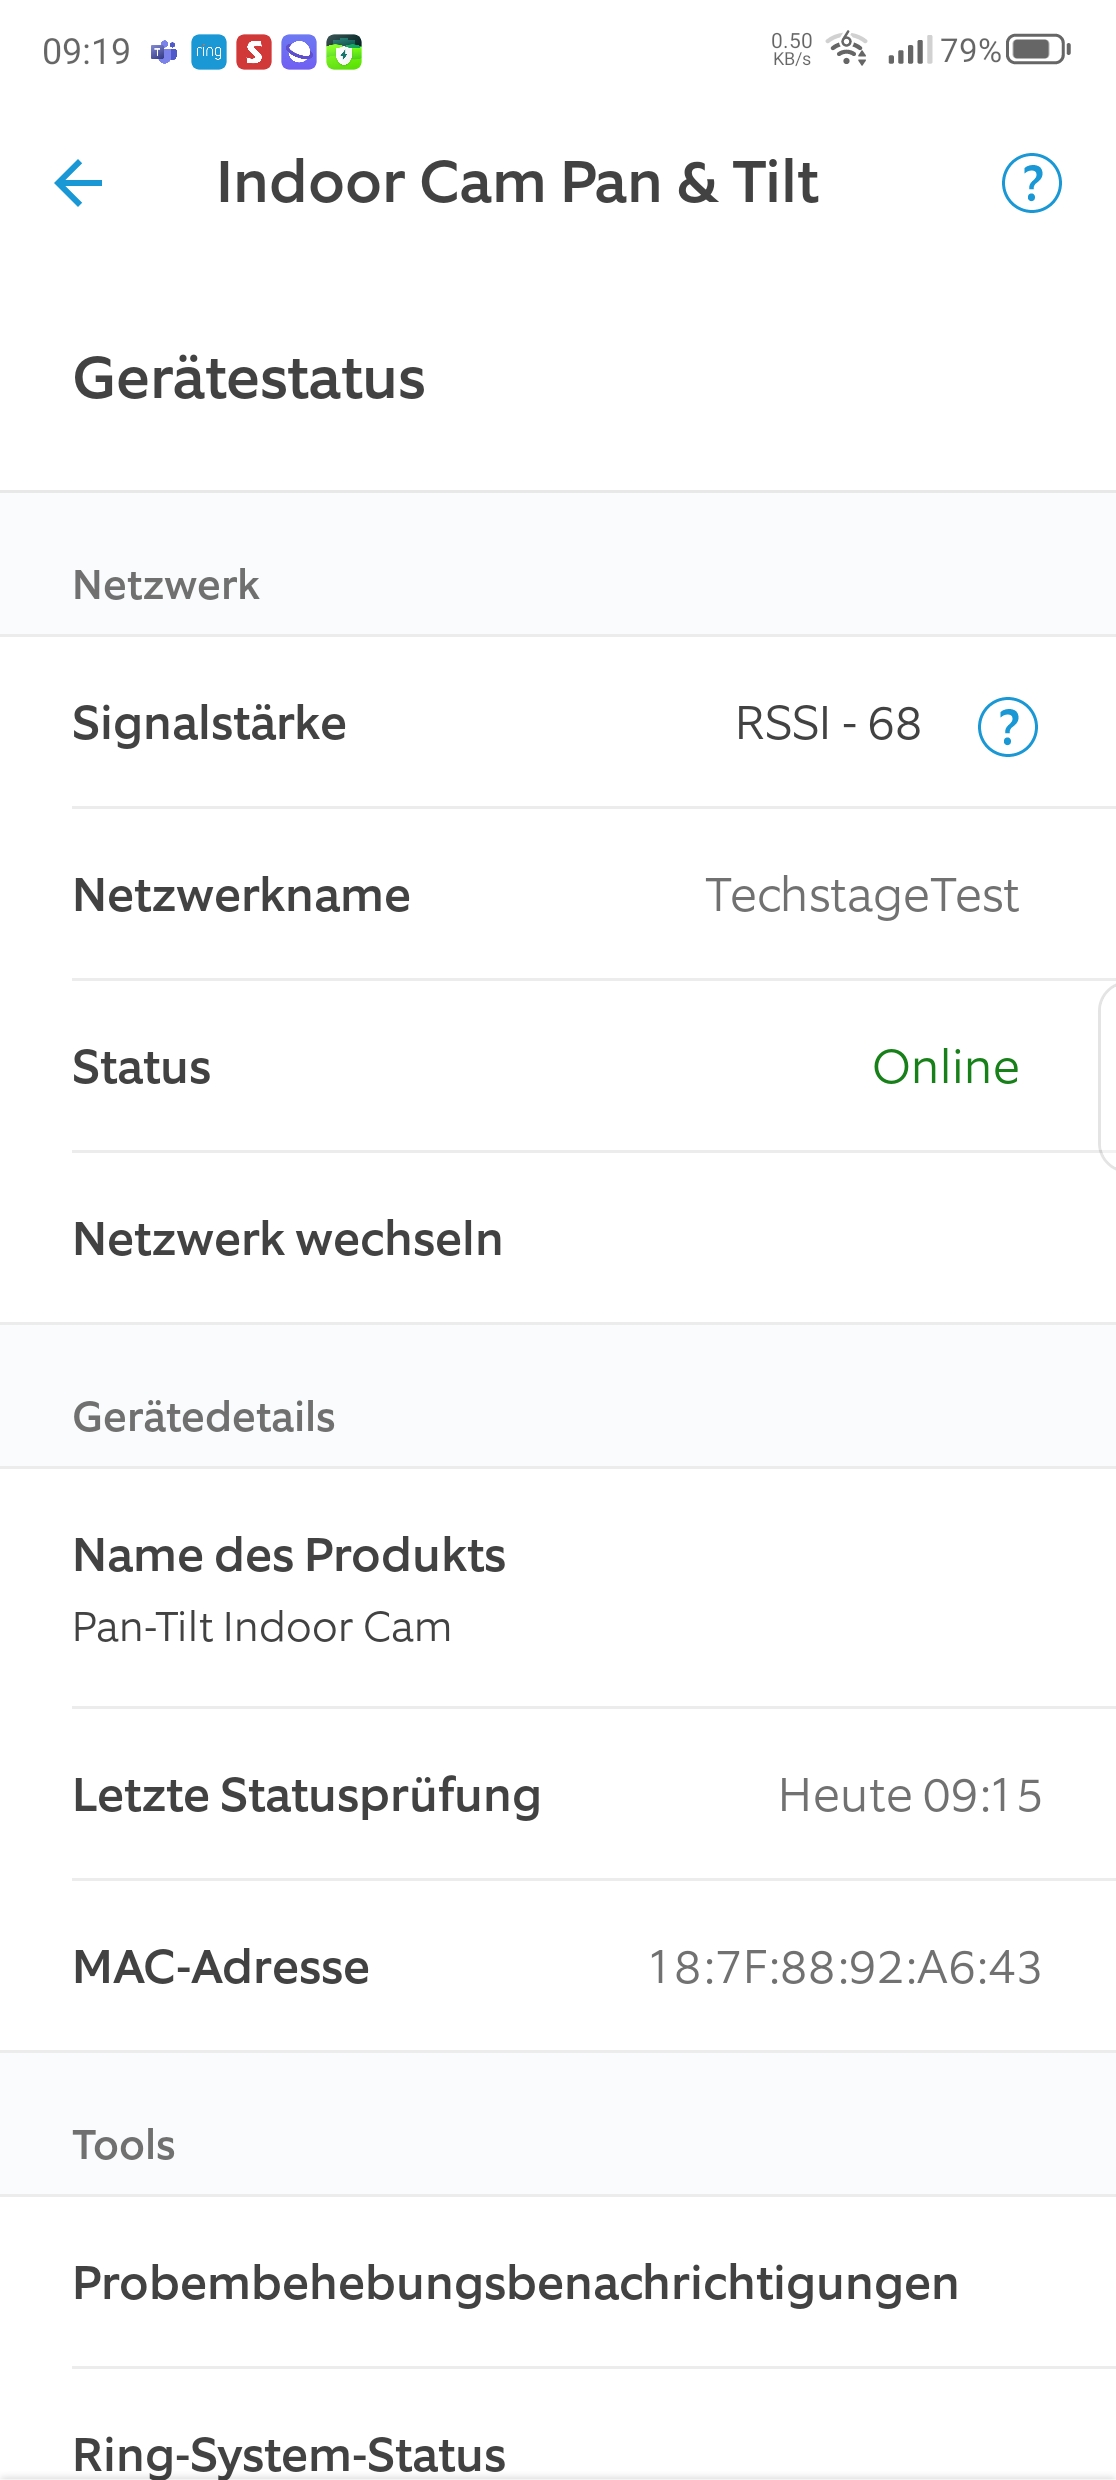This screenshot has width=1116, height=2480.
Task: Tap the mobile signal bars icon
Action: point(909,49)
